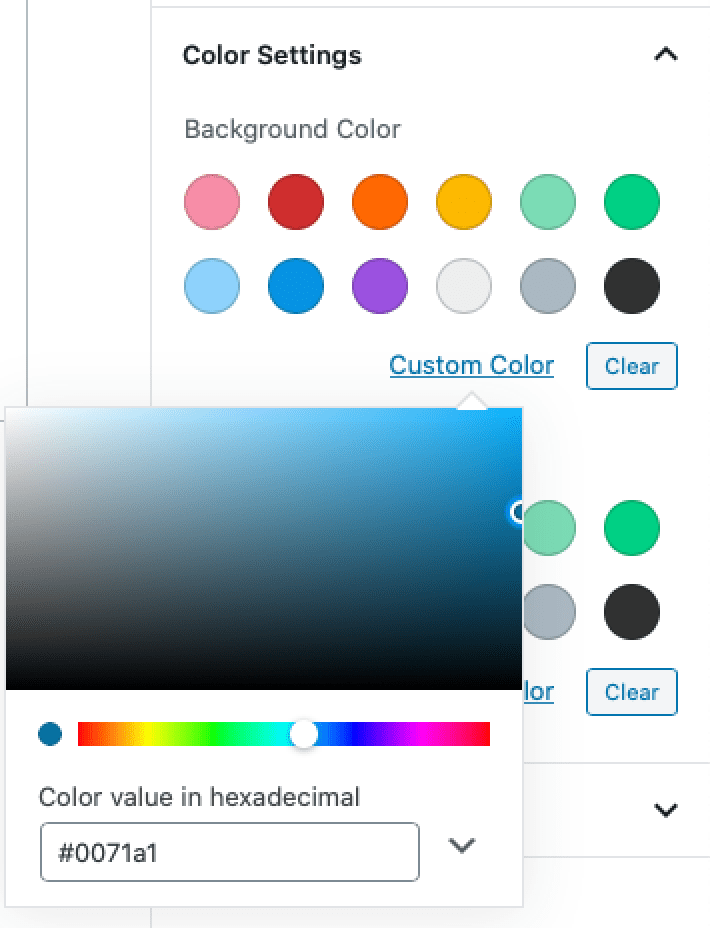Pick the purple background color swatch
Image resolution: width=710 pixels, height=928 pixels.
click(380, 286)
